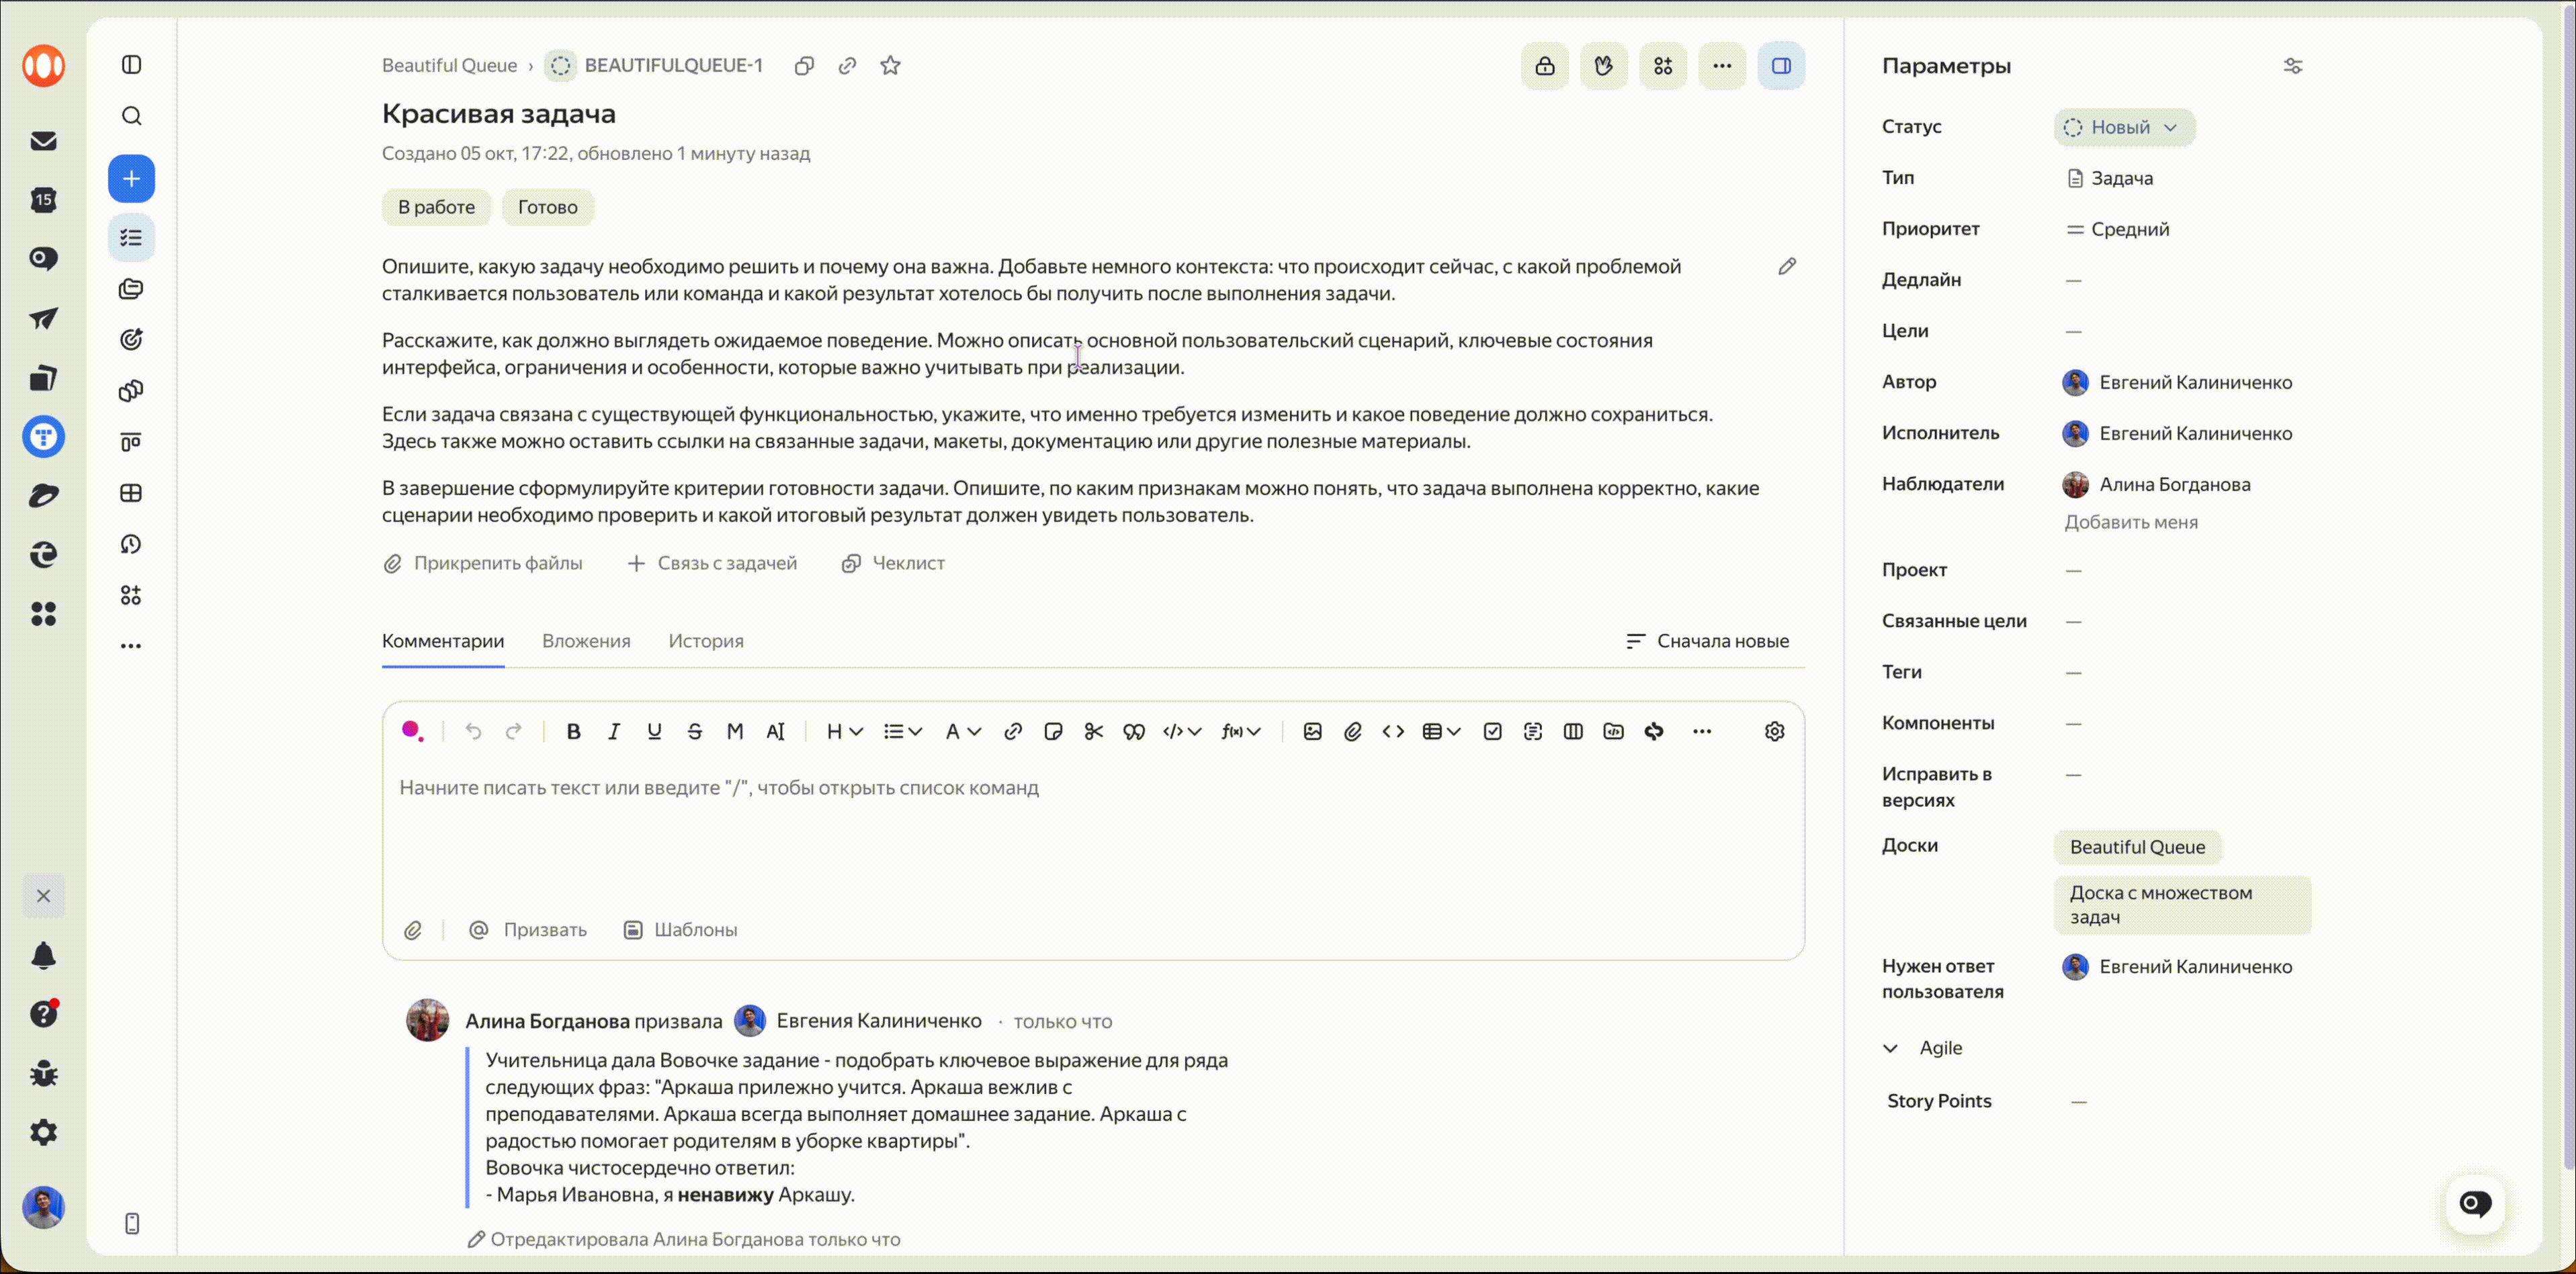Open the Шаблоны templates button

(680, 930)
